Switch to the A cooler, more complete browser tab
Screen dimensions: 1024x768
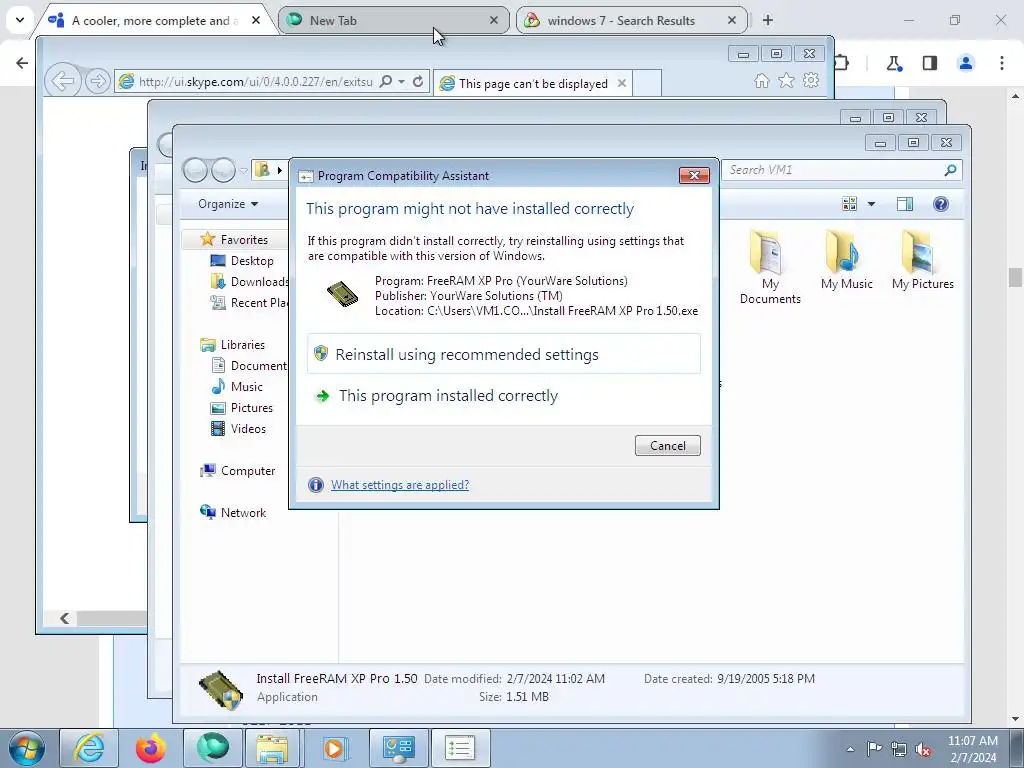[x=155, y=21]
